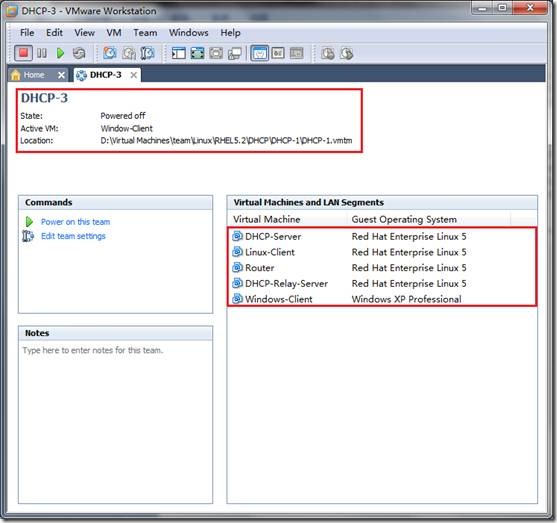Click the Take Snapshot toolbar icon

[110, 53]
